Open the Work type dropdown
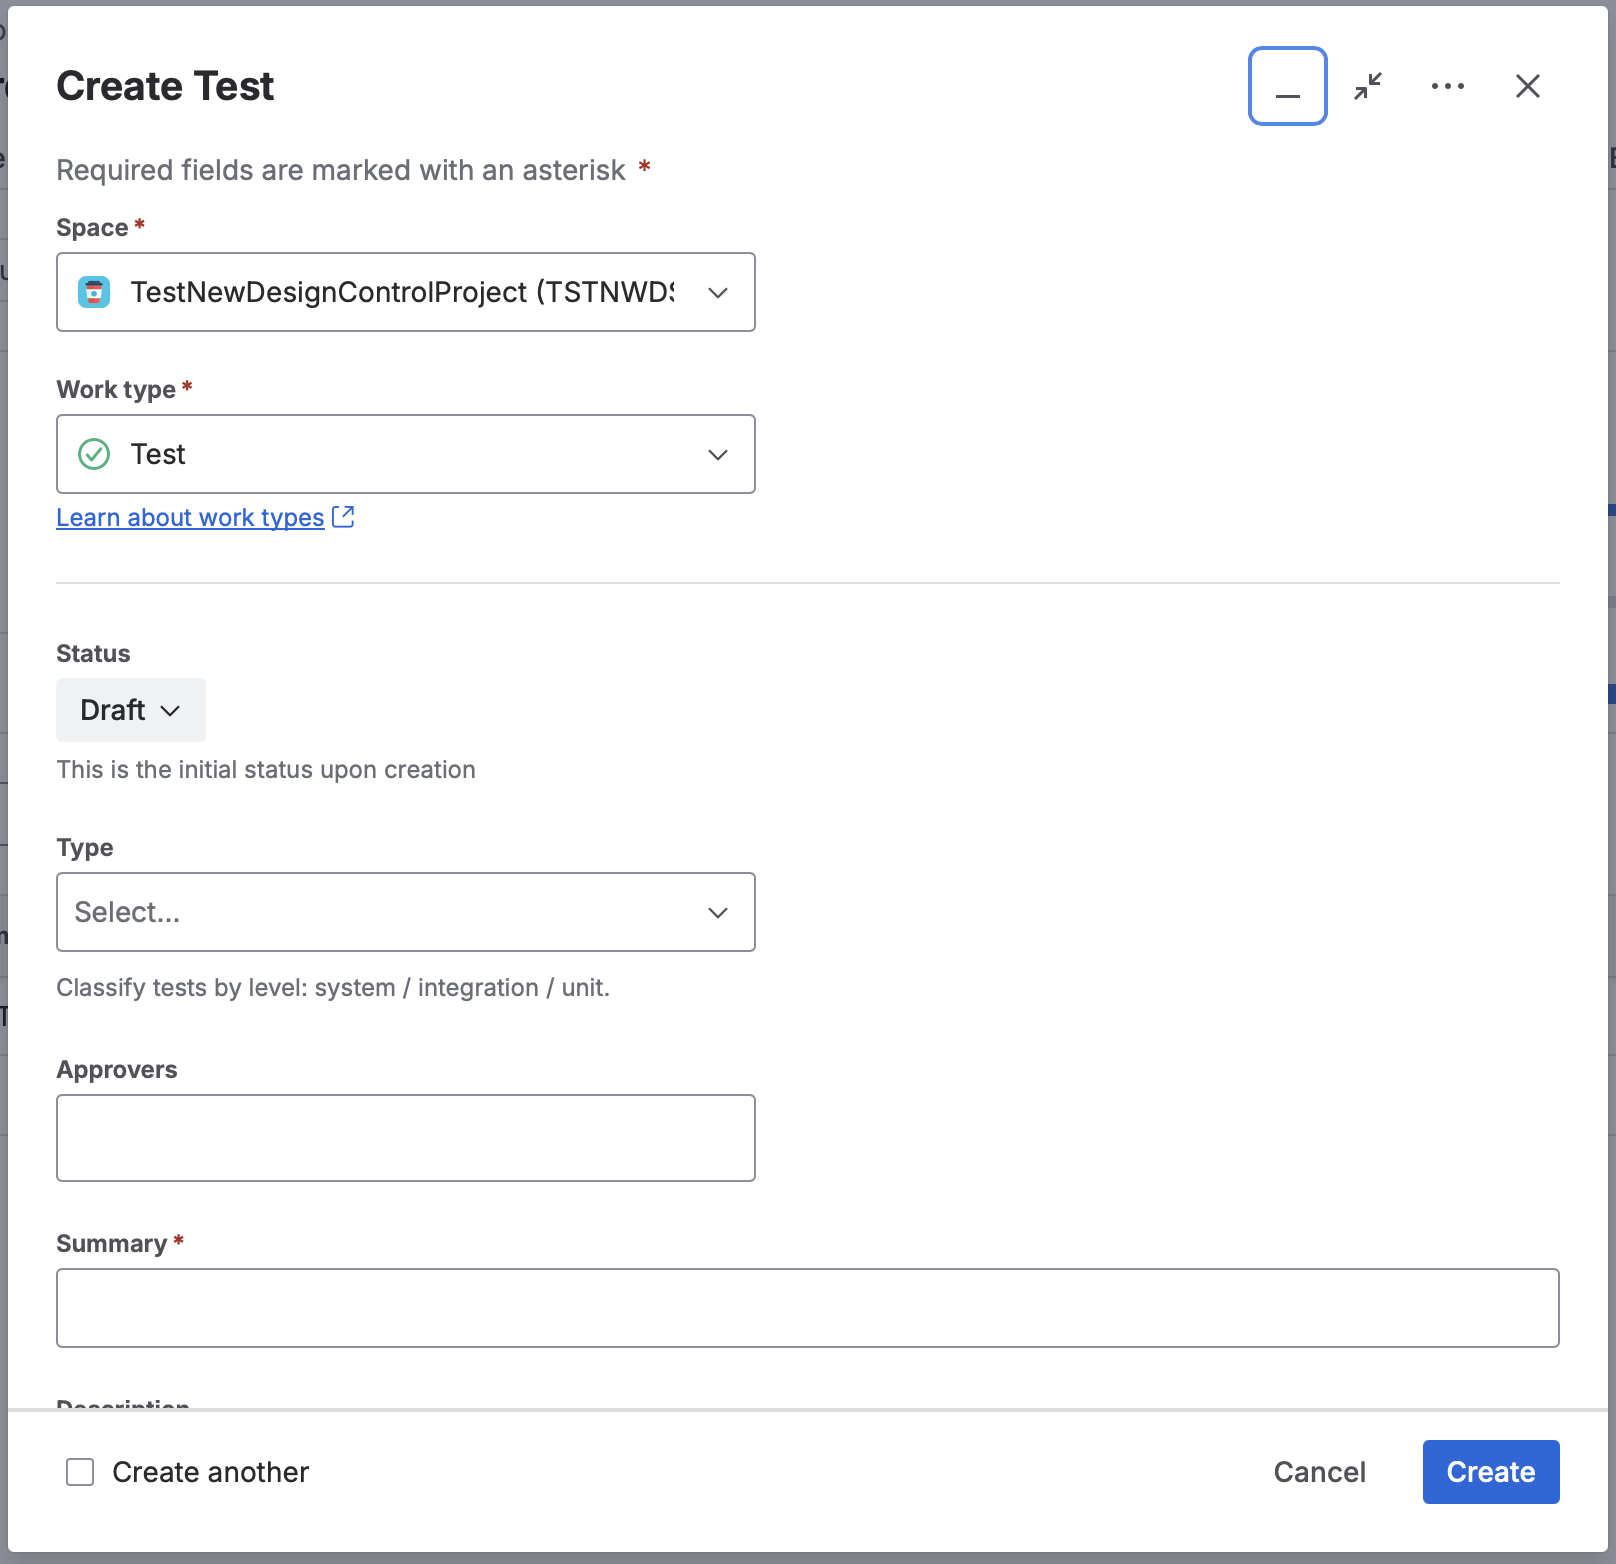 point(406,454)
